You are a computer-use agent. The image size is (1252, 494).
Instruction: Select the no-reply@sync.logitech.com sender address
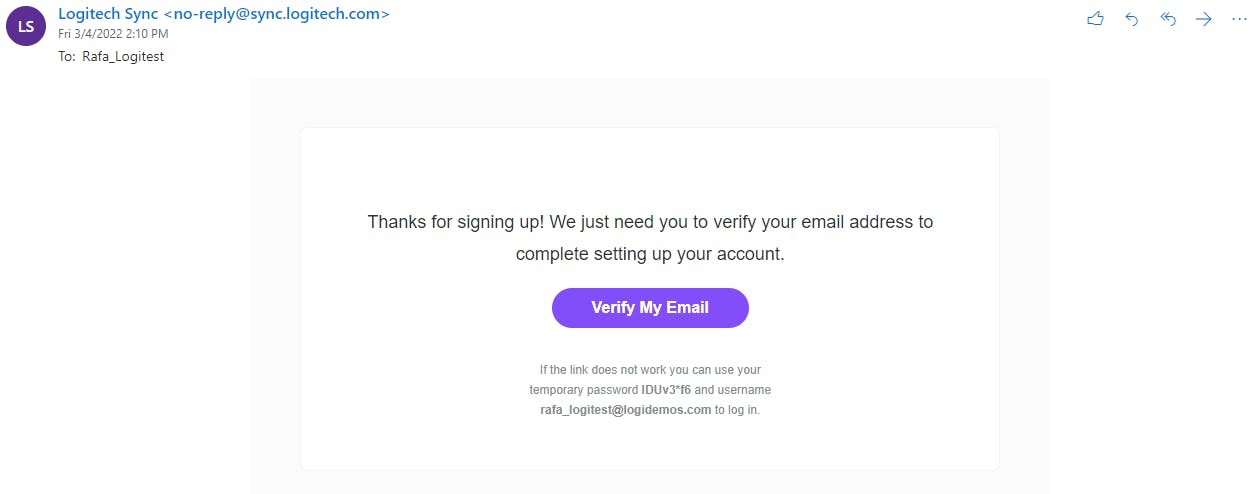tap(276, 14)
